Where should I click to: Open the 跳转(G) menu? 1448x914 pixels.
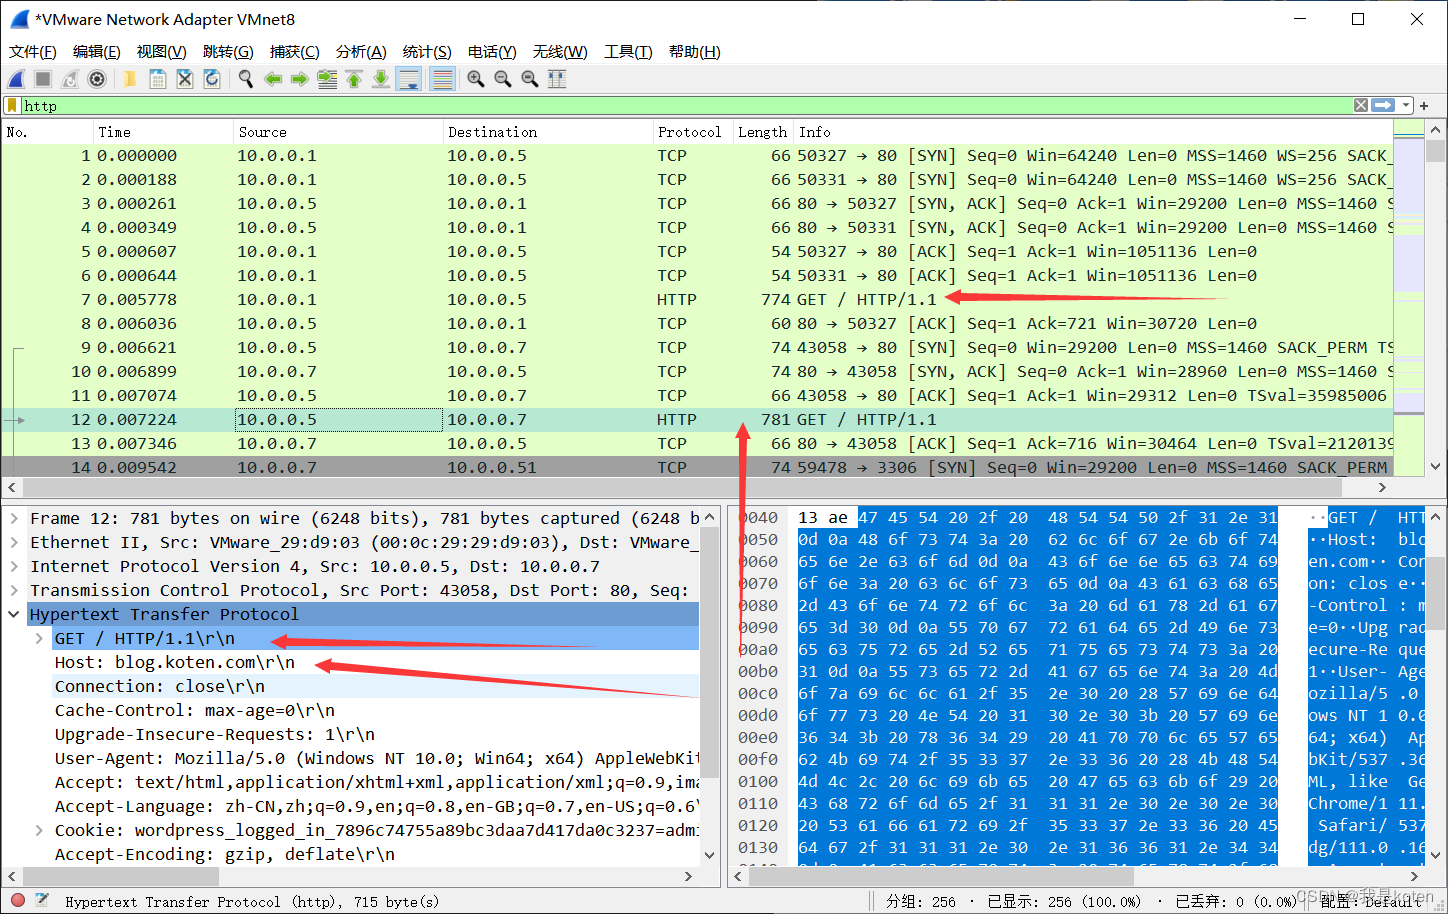coord(228,52)
